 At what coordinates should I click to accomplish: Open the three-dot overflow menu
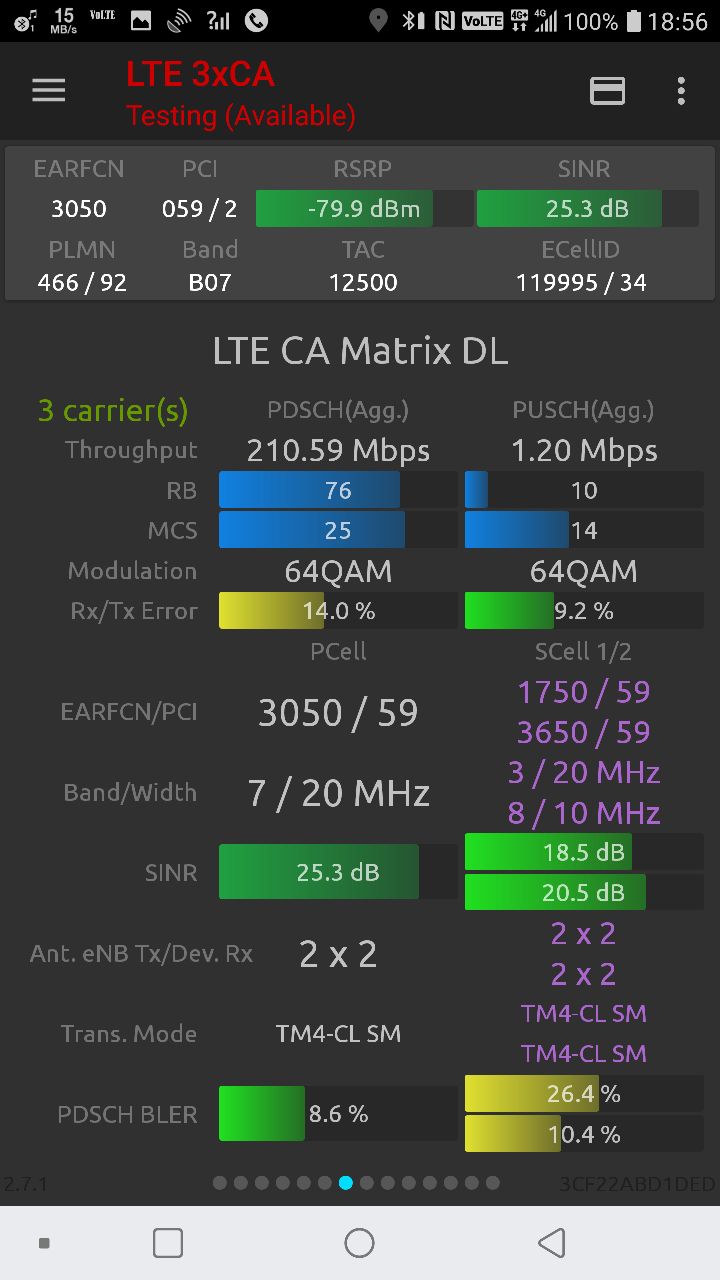[x=681, y=91]
